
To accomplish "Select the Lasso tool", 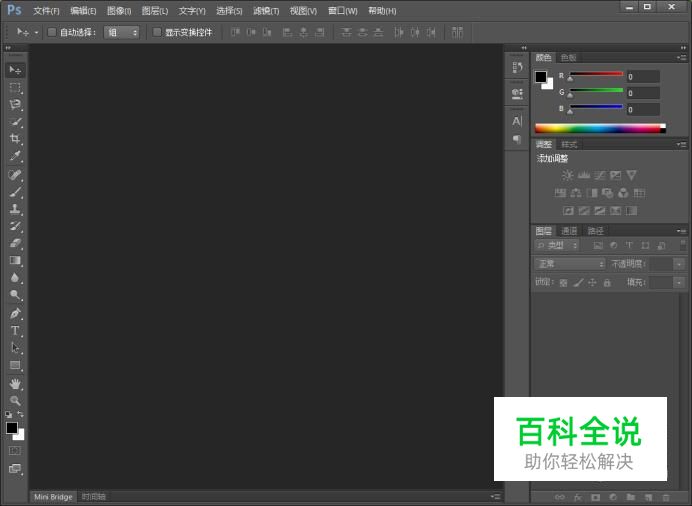I will [x=15, y=105].
